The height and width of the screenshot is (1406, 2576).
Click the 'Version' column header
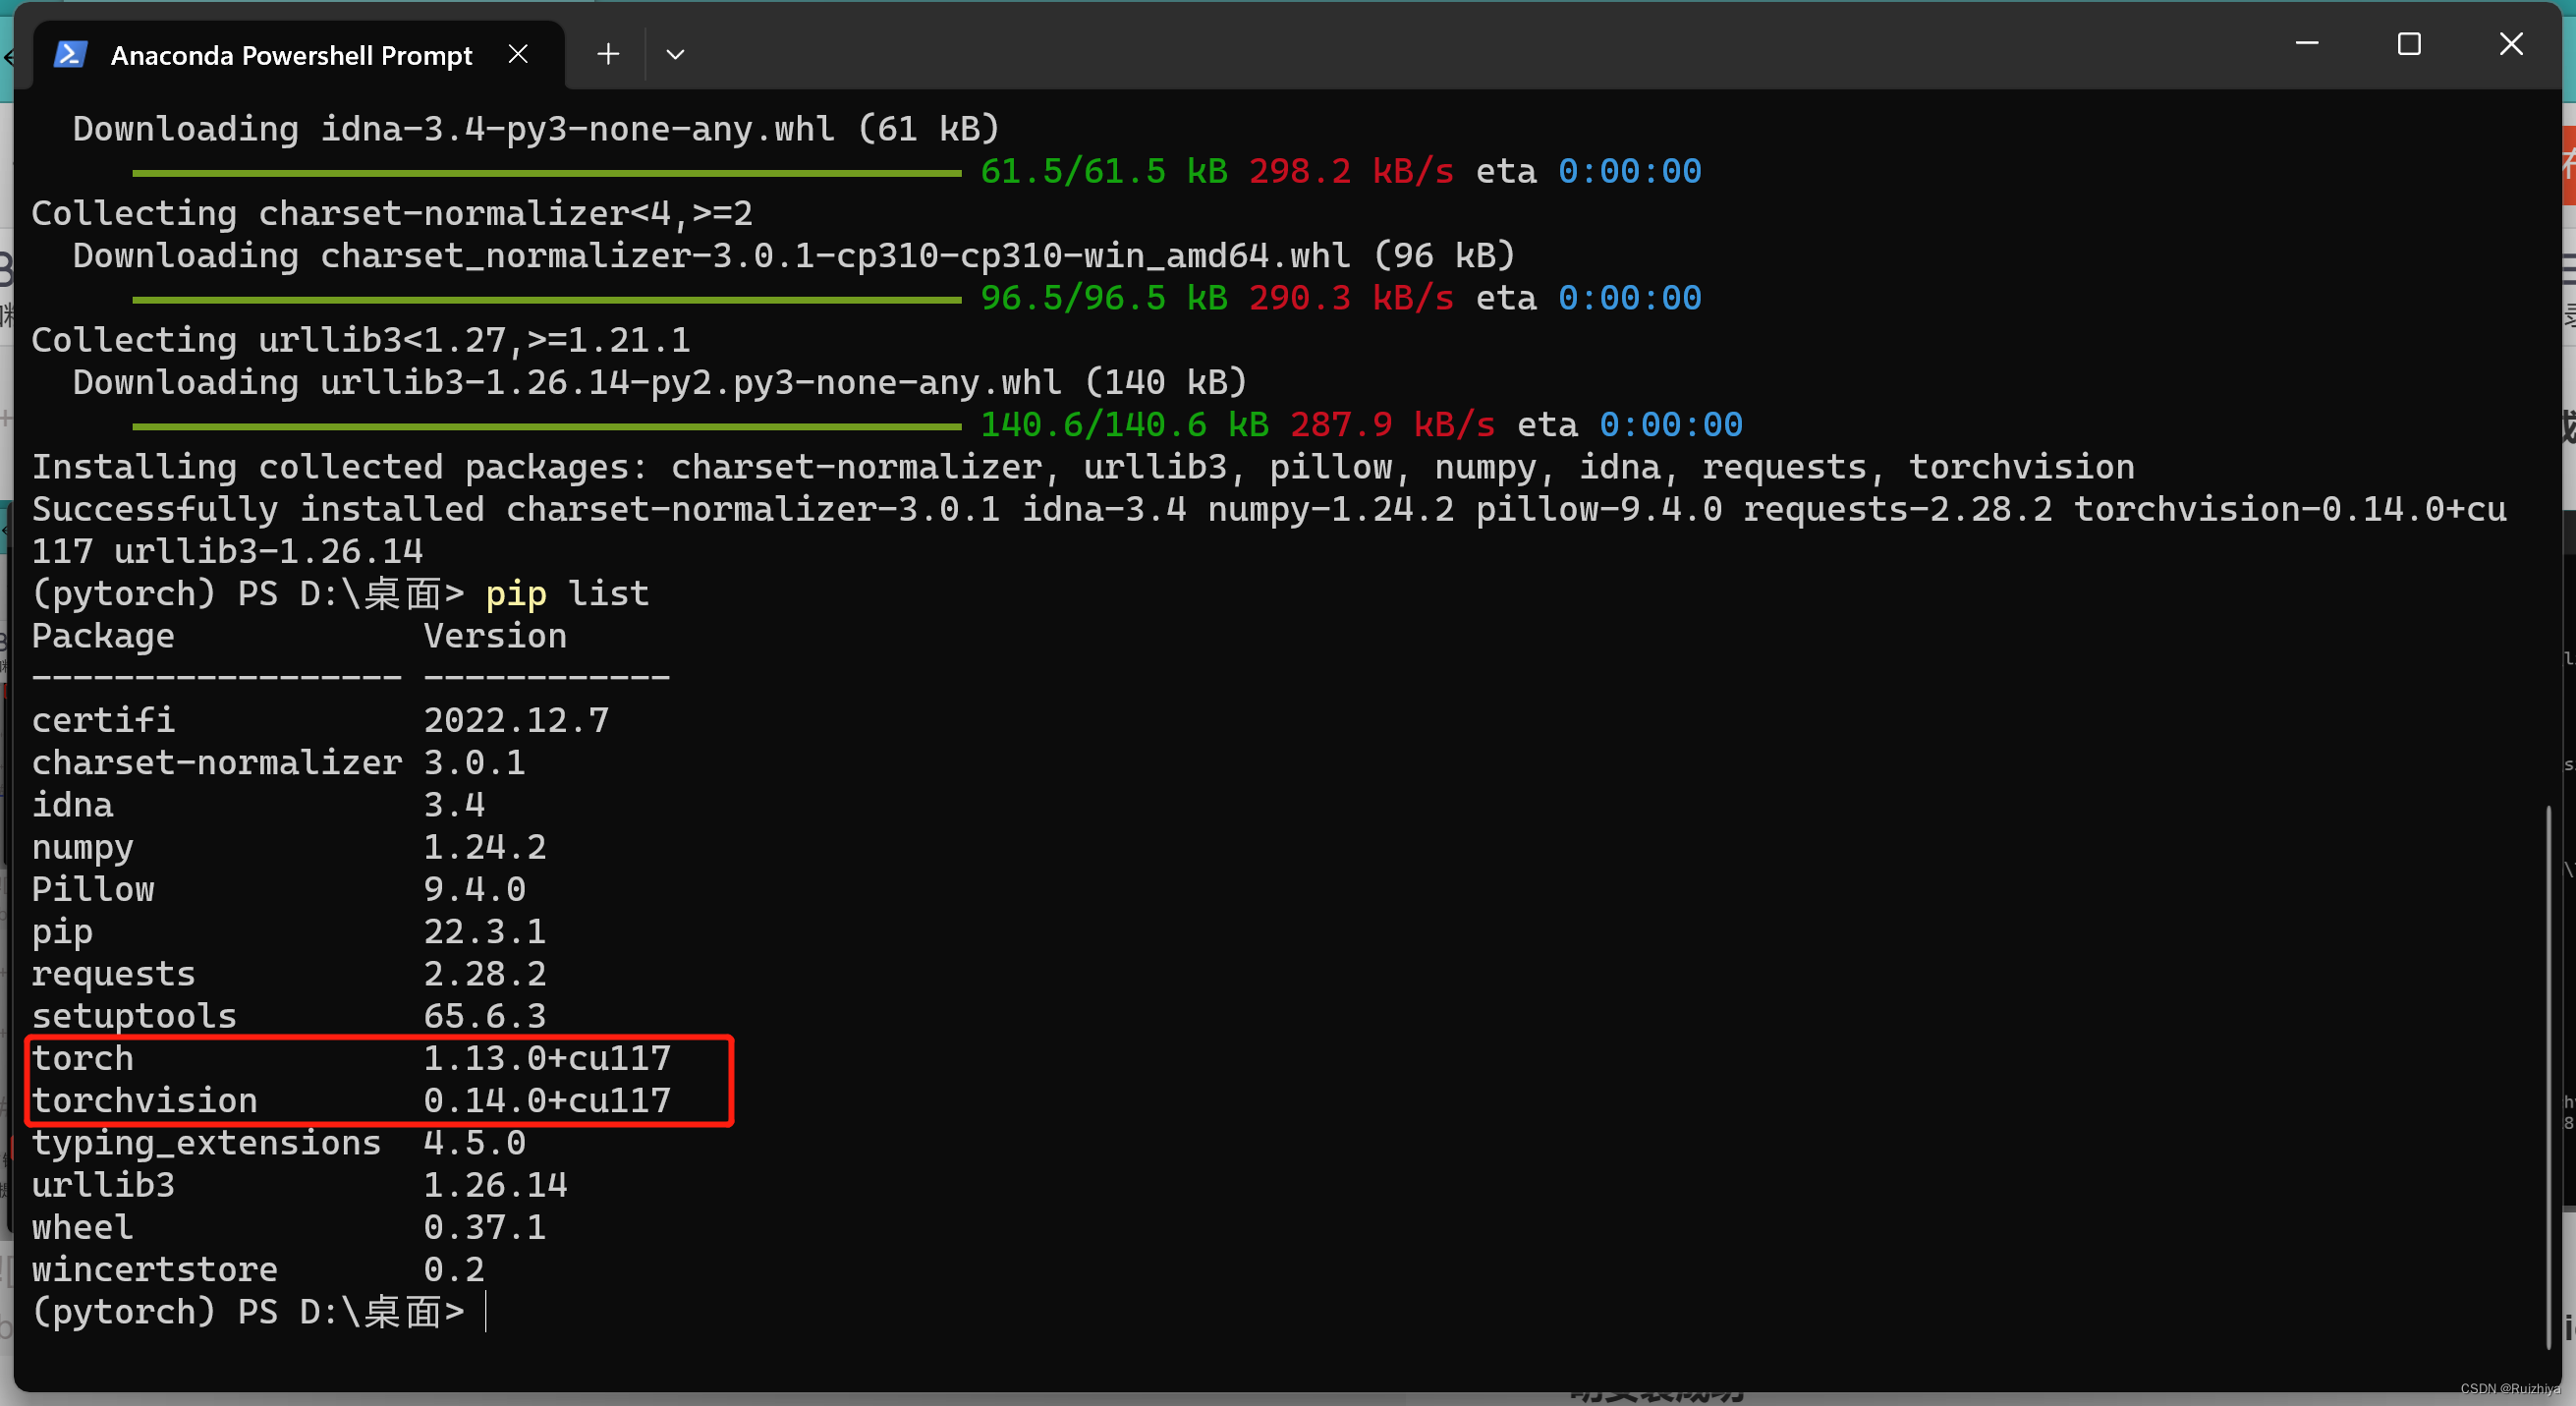tap(495, 636)
